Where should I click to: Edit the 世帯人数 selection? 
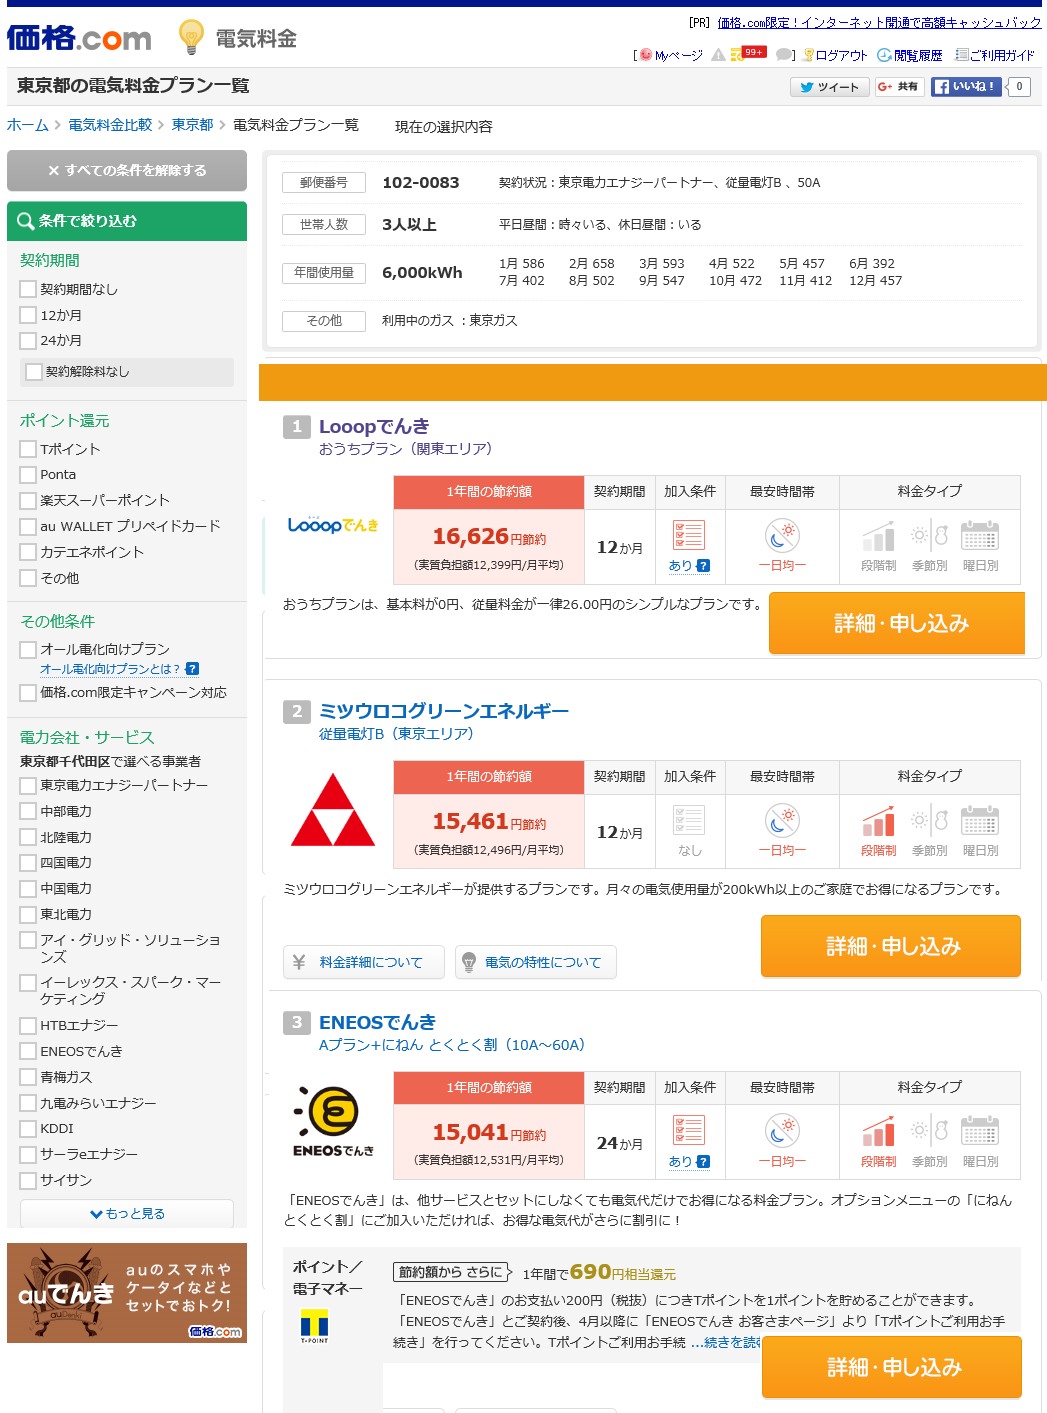(324, 225)
